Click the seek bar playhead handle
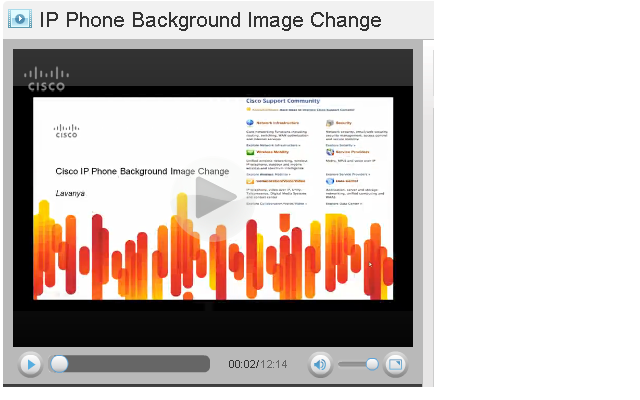Viewport: 640px width, 400px height. coord(59,364)
